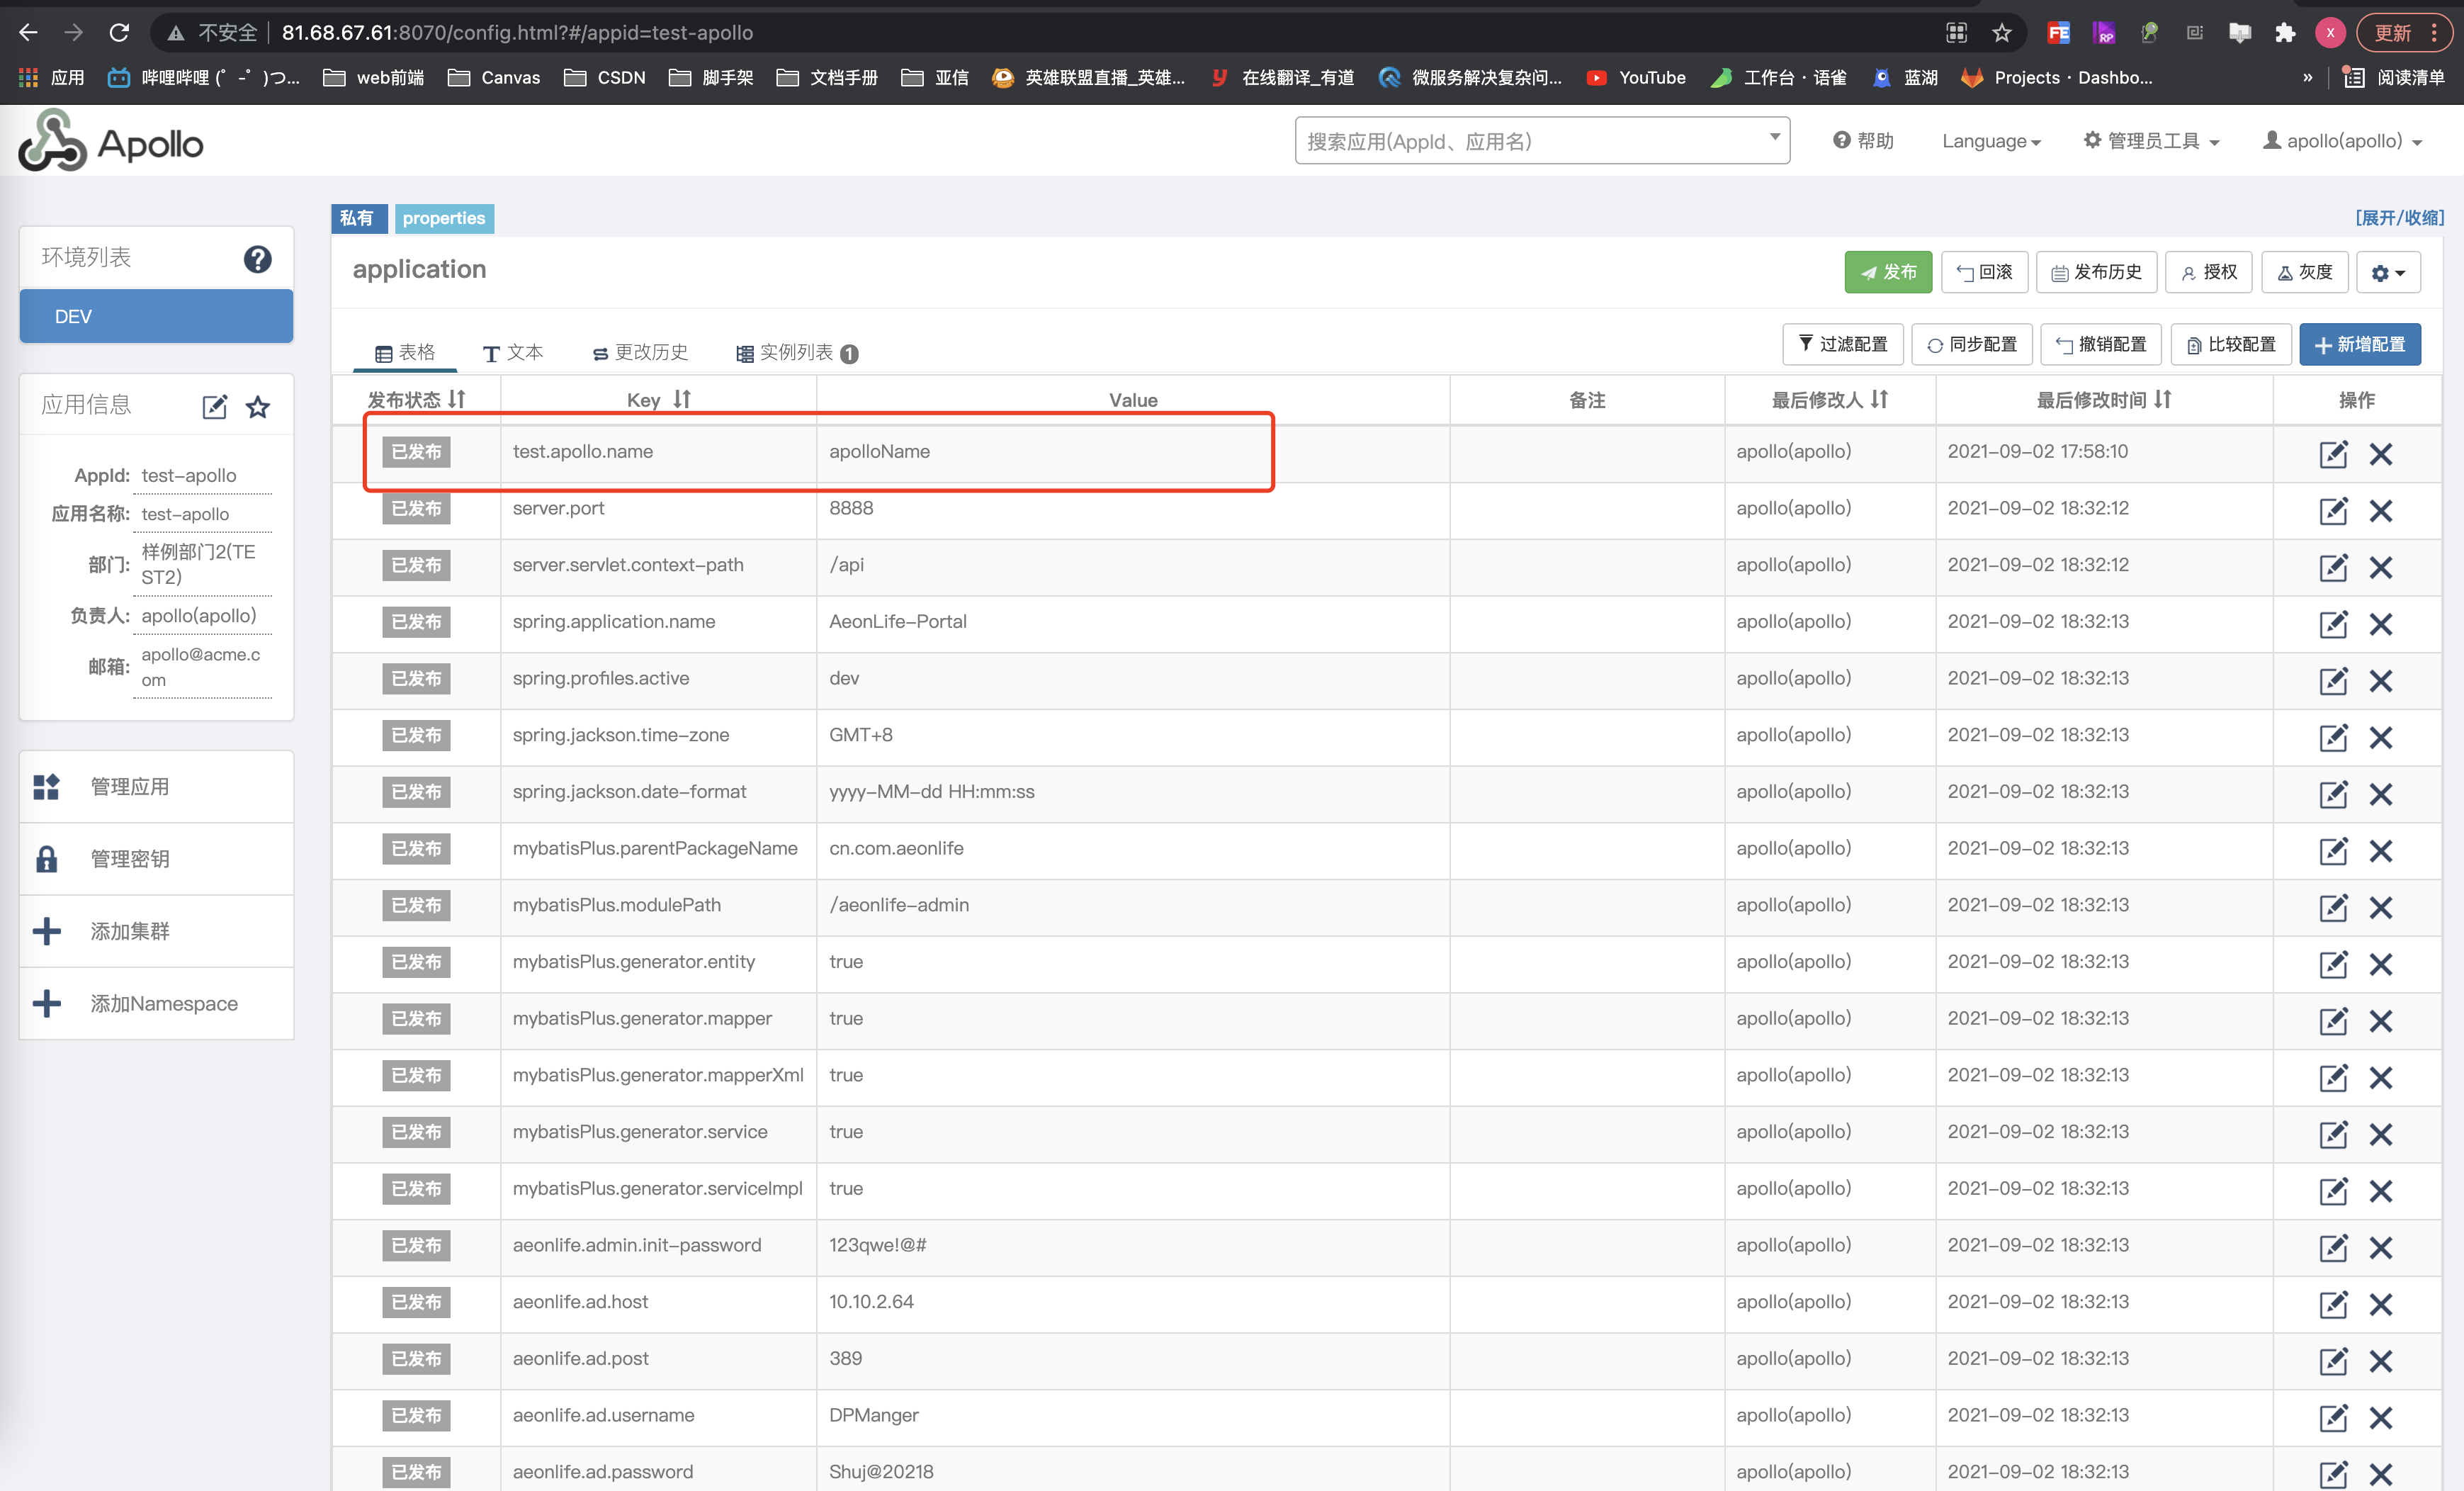Screen dimensions: 2464x1491
Task: Open 管理应用 in sidebar
Action: tap(156, 787)
